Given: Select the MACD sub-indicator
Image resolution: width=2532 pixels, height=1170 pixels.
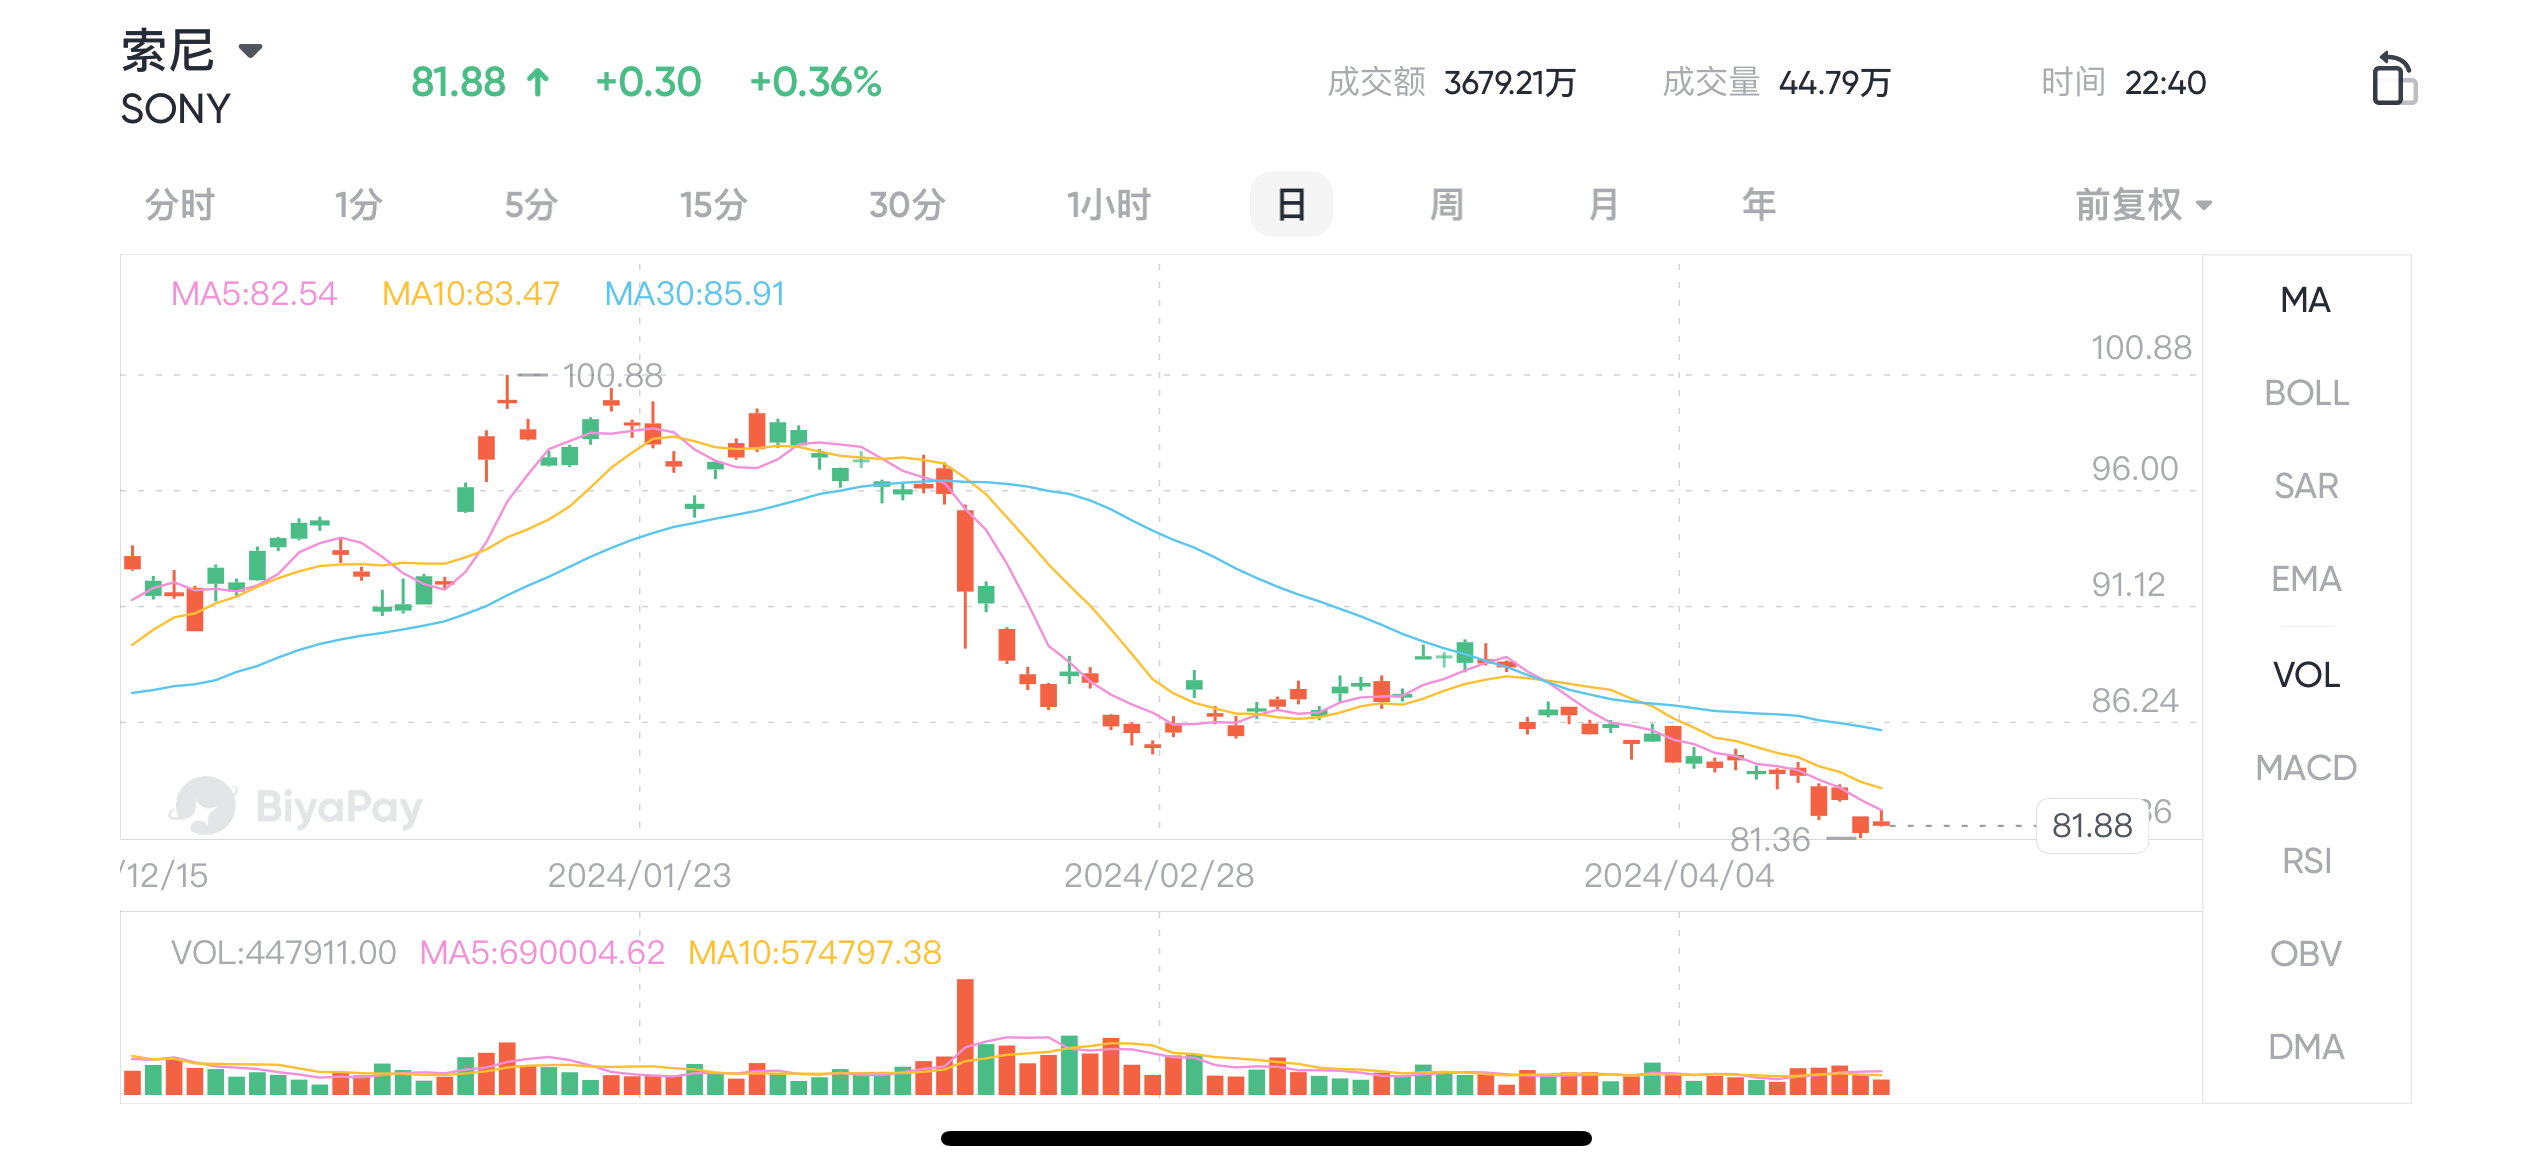Looking at the screenshot, I should [x=2306, y=768].
